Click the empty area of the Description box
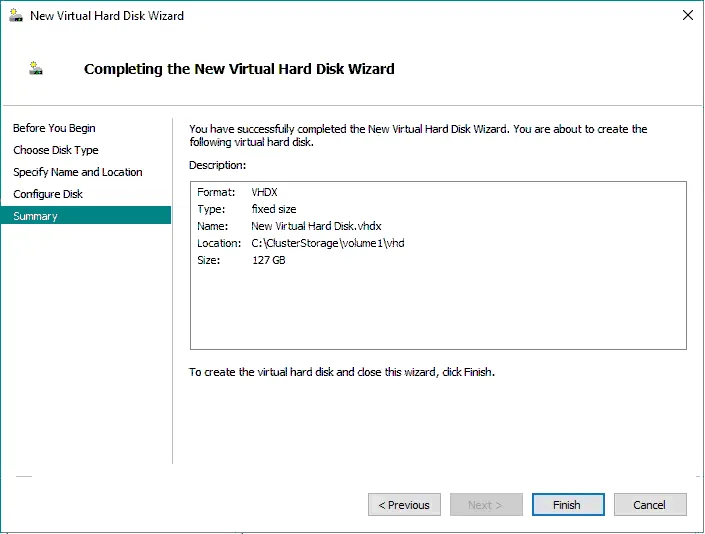This screenshot has height=534, width=705. pyautogui.click(x=437, y=310)
